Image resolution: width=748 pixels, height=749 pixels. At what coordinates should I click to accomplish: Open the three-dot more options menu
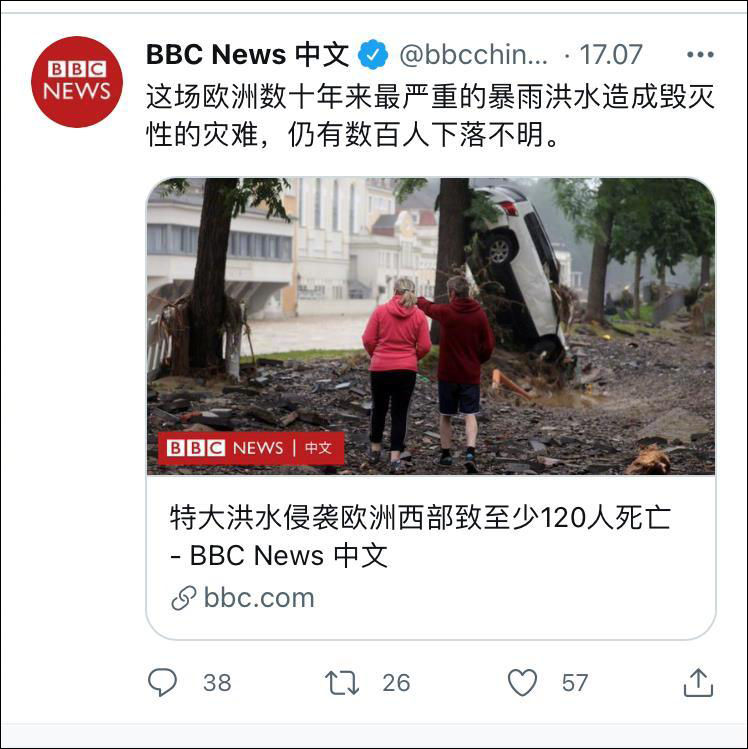[x=700, y=54]
